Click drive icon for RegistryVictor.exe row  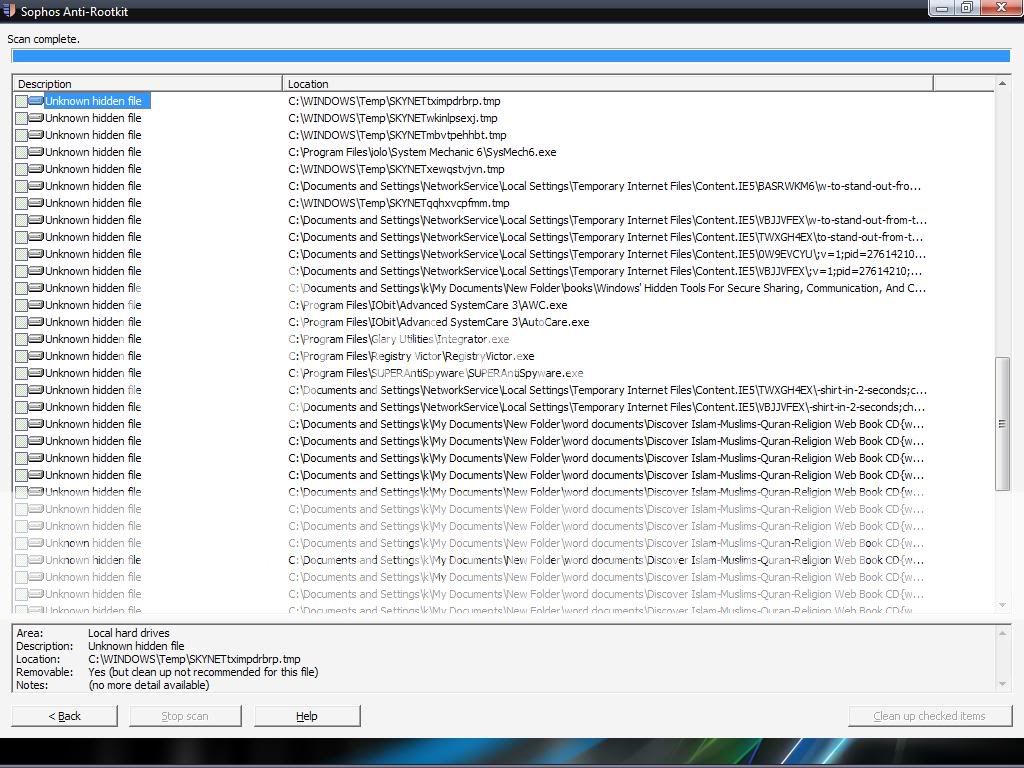(36, 355)
